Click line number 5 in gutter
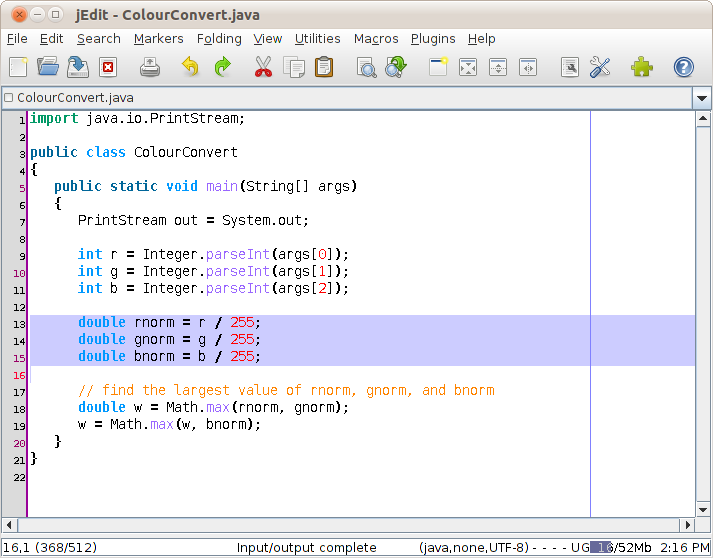This screenshot has height=558, width=713. (x=22, y=188)
